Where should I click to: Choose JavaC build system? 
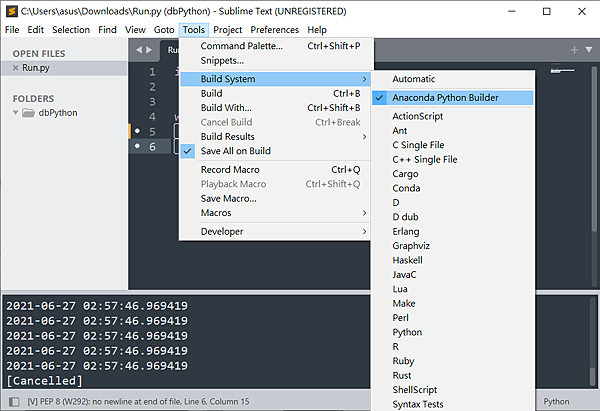(x=453, y=275)
